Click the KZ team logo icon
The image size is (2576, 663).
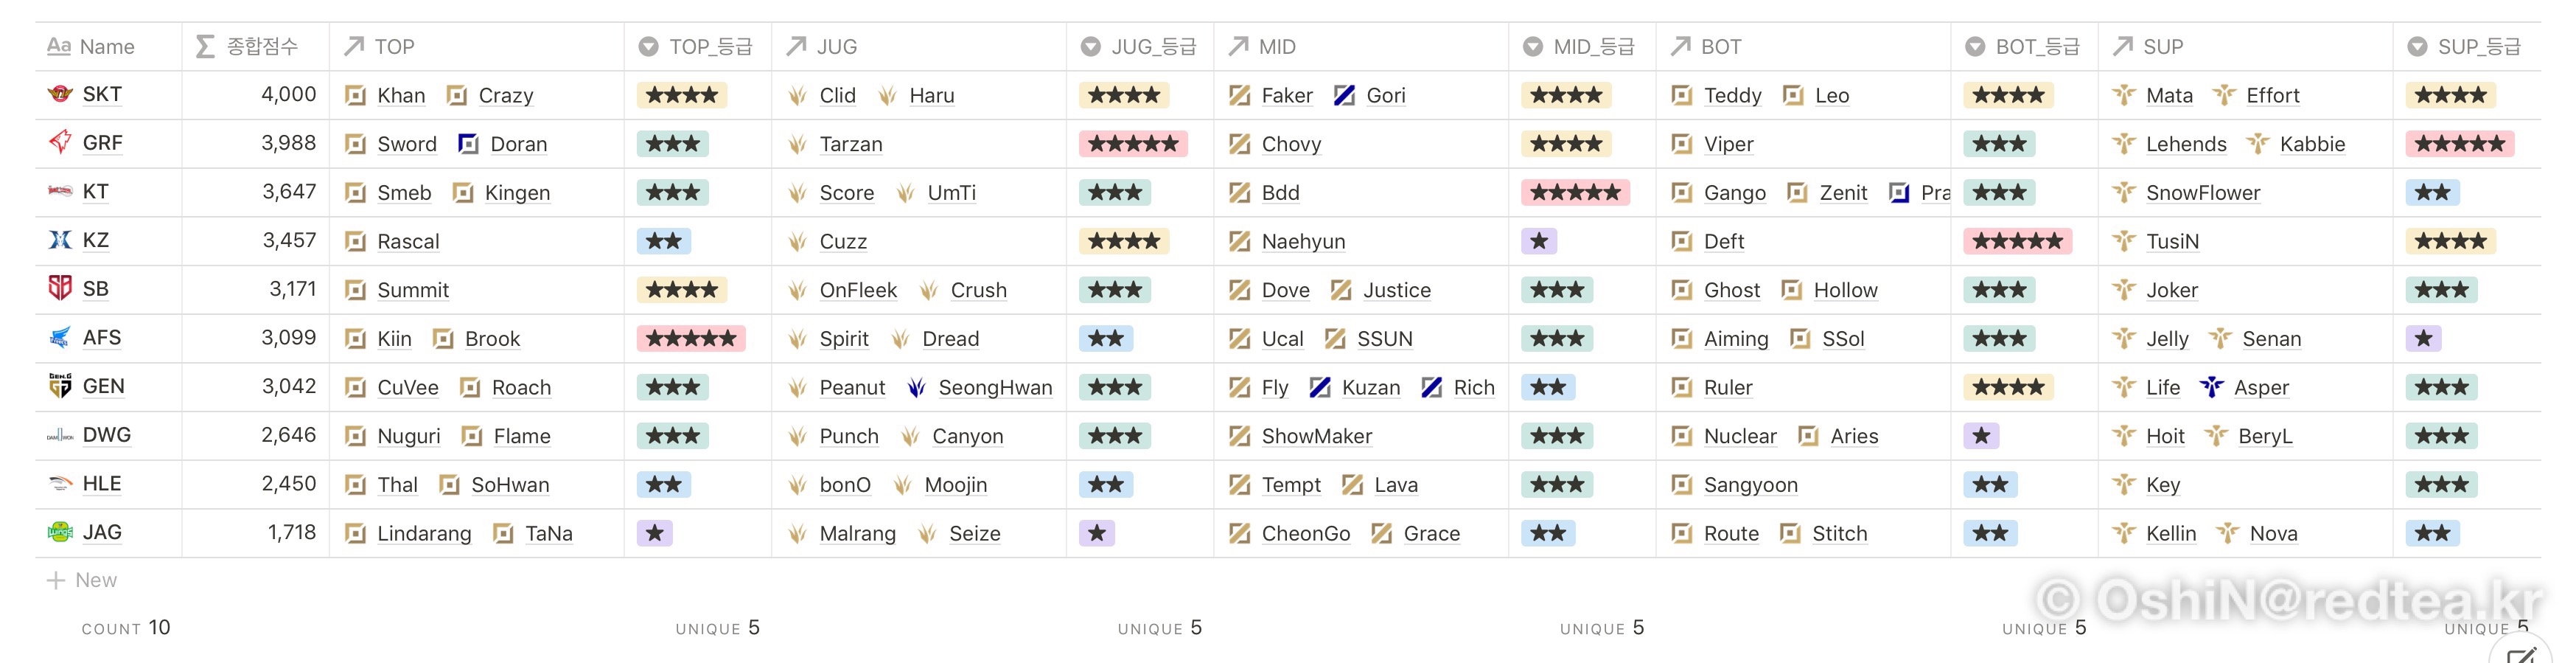click(60, 240)
